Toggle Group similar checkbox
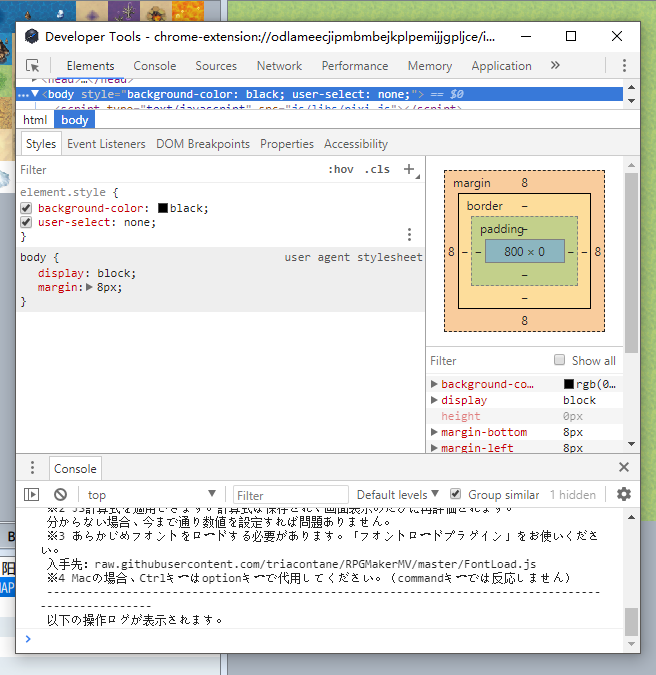 point(455,494)
